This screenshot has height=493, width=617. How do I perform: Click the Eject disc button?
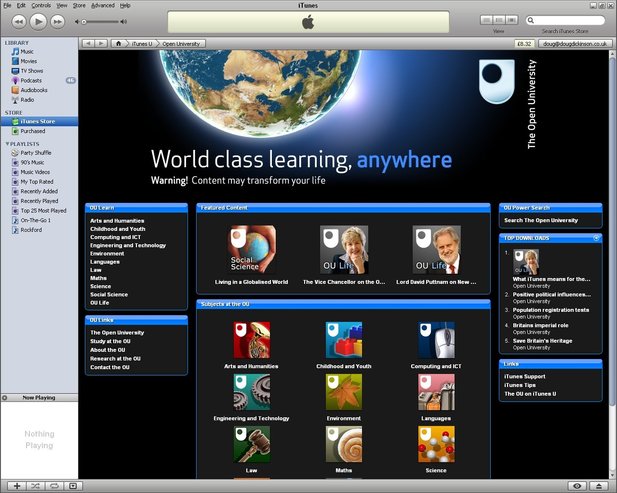pos(599,486)
